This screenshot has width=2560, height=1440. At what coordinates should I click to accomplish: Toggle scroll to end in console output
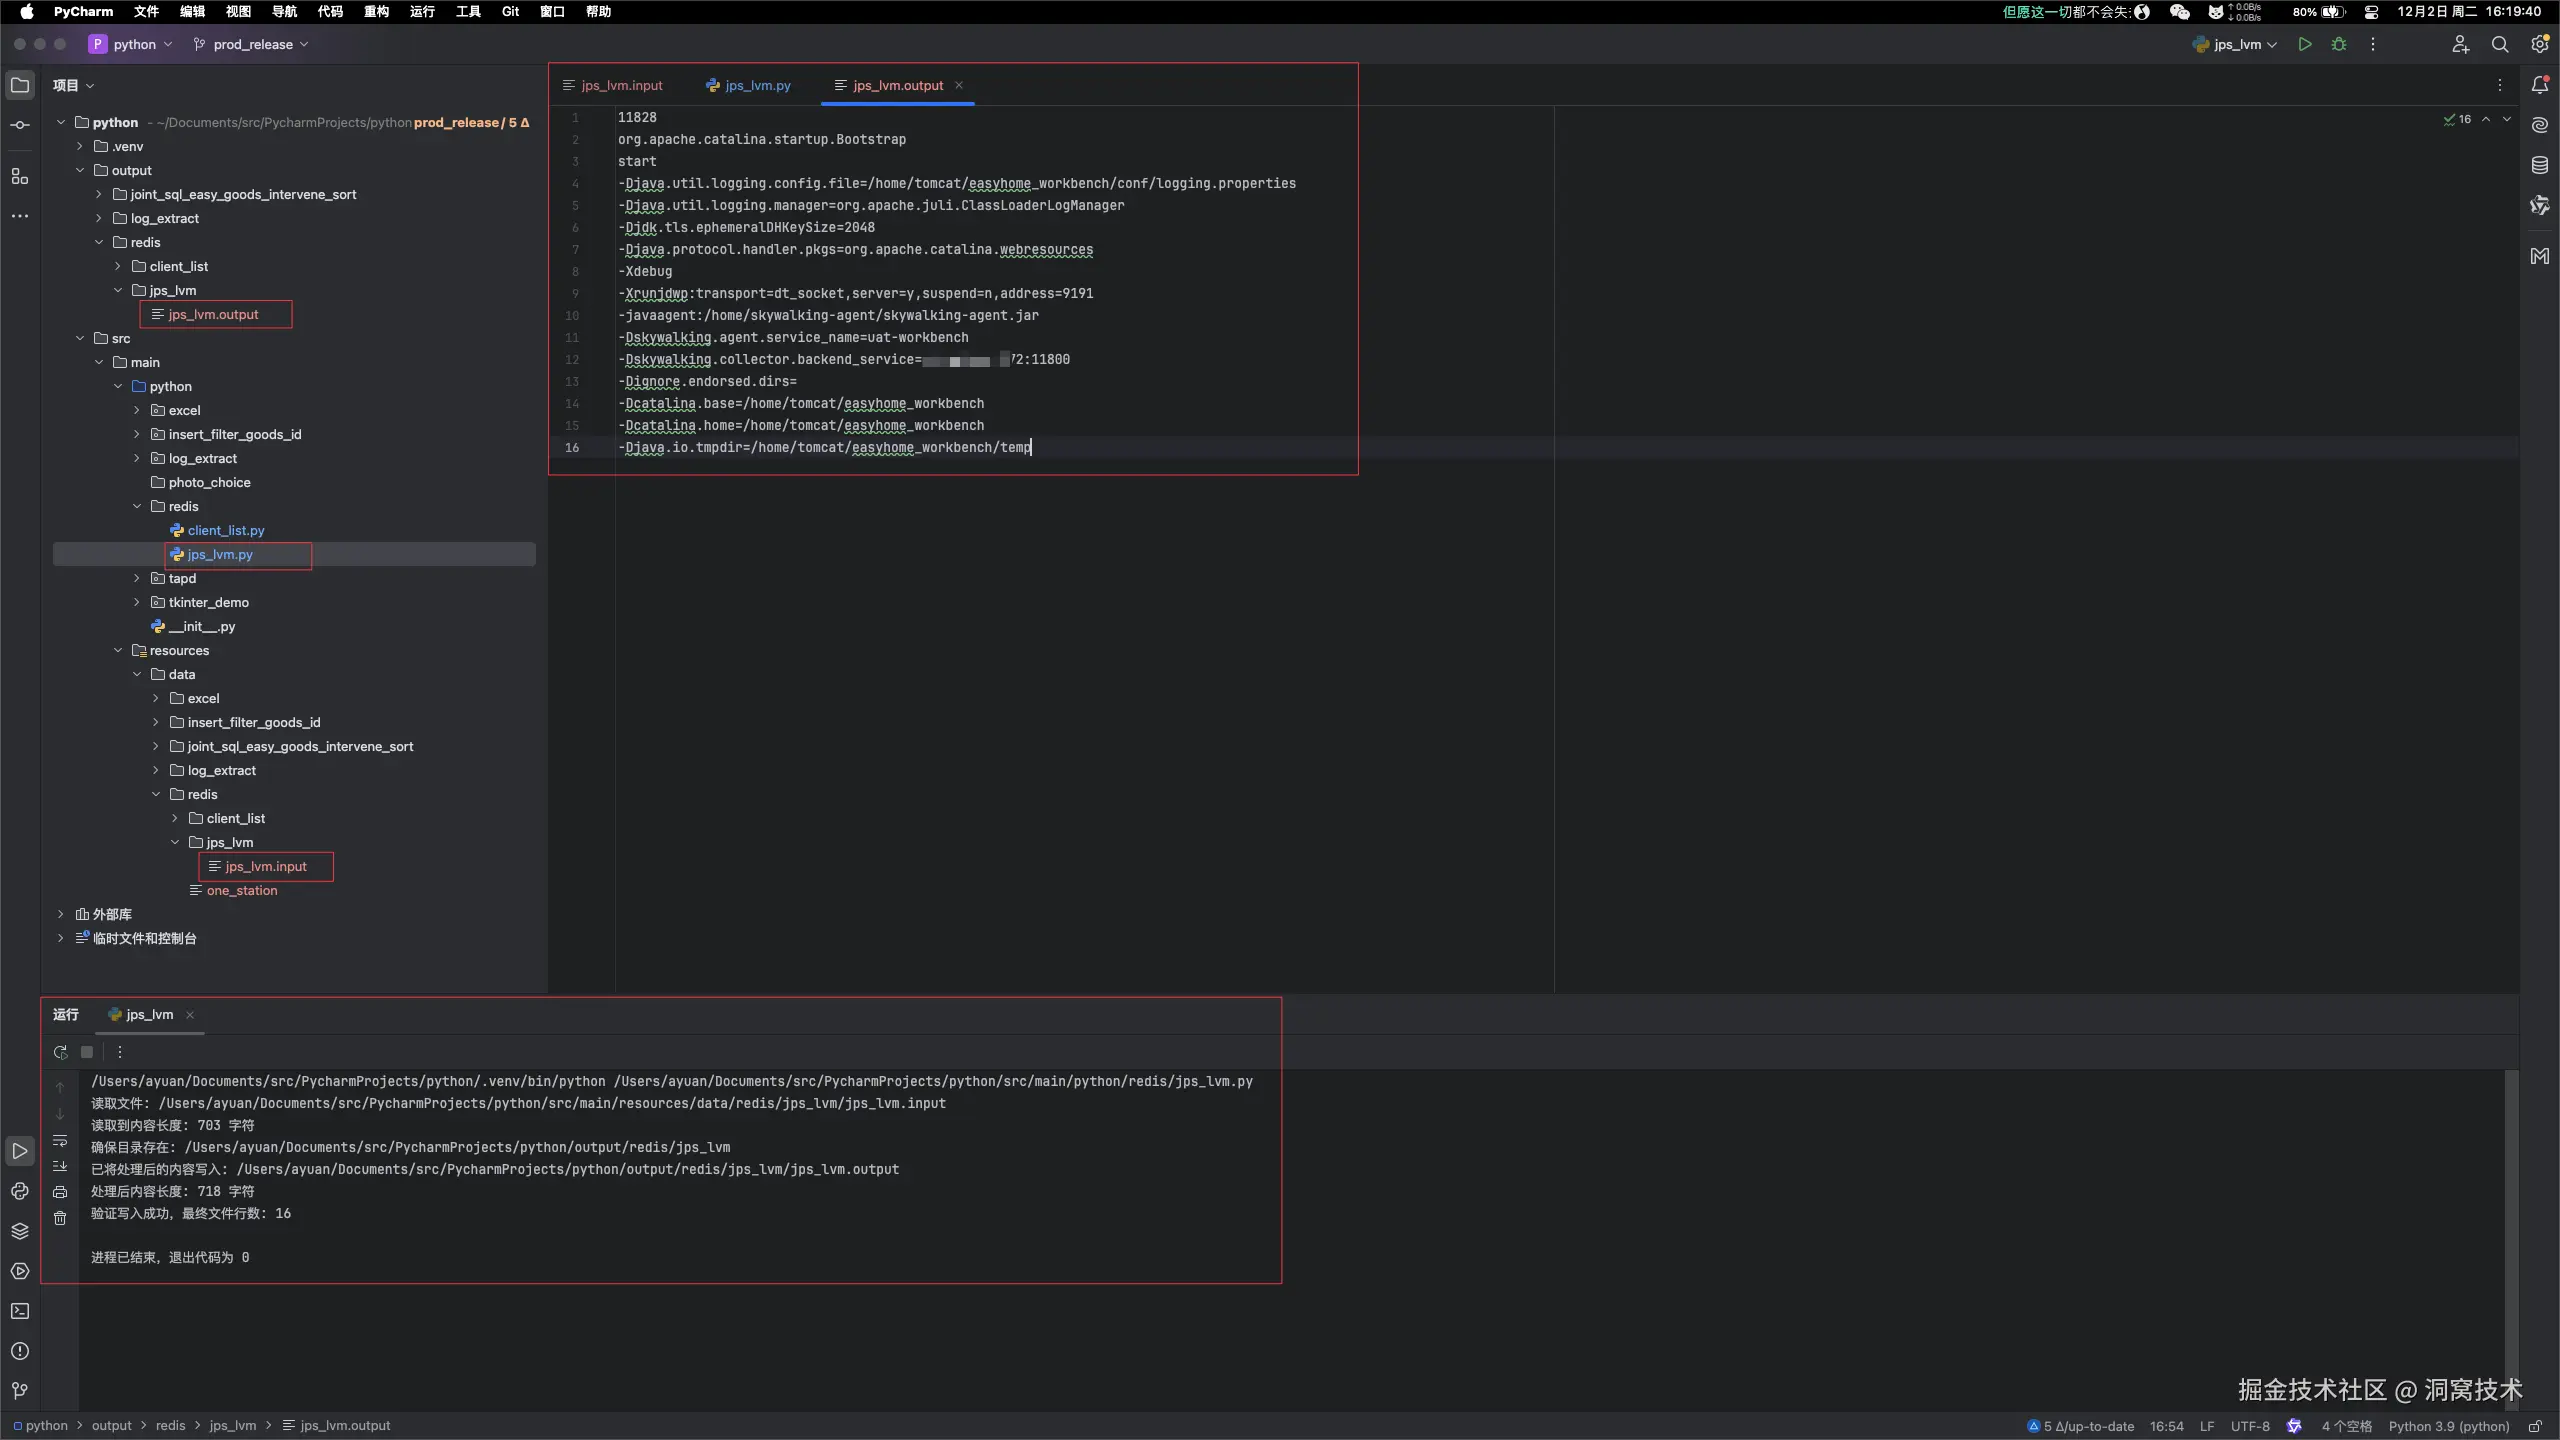click(60, 1165)
